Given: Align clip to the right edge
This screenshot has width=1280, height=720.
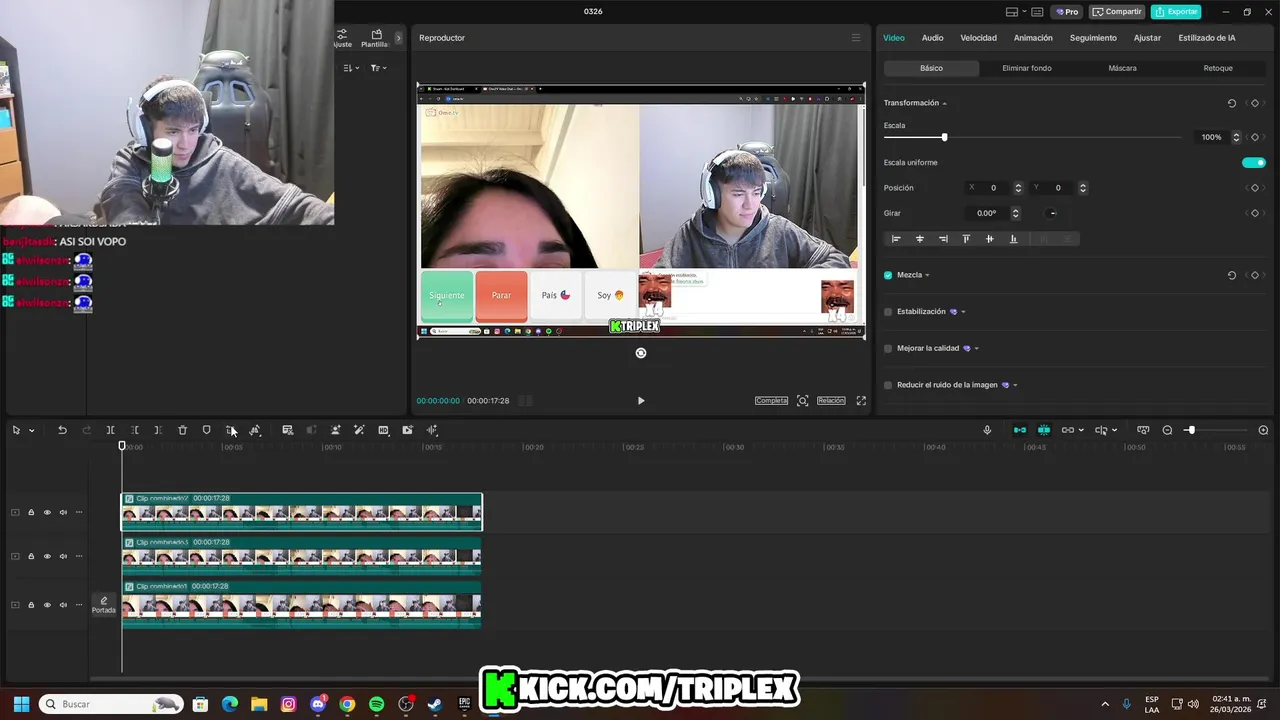Looking at the screenshot, I should point(943,239).
